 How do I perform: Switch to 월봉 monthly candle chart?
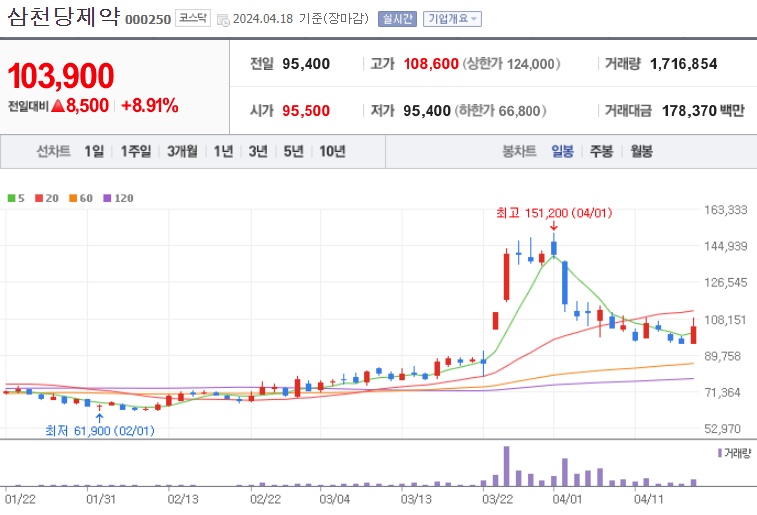coord(642,152)
